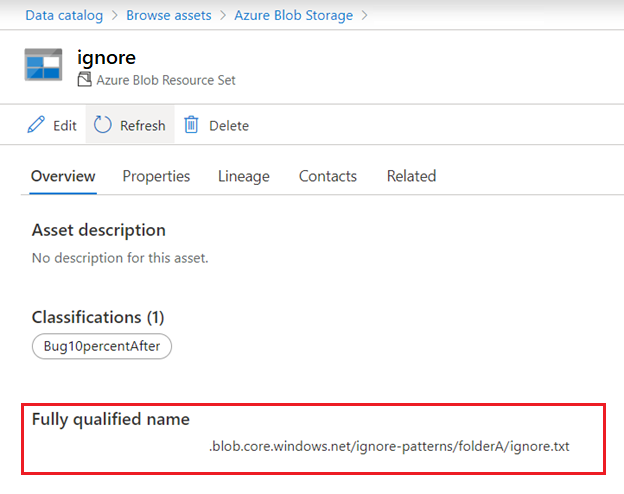Switch to the Properties tab
Viewport: 624px width, 494px height.
(156, 176)
